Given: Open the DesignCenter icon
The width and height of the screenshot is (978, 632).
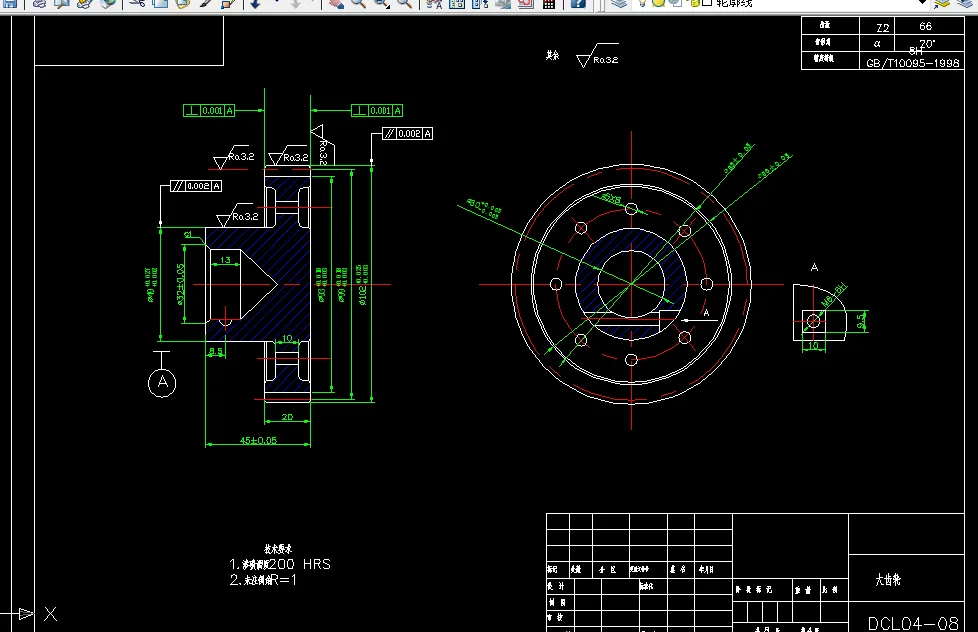Looking at the screenshot, I should [457, 3].
